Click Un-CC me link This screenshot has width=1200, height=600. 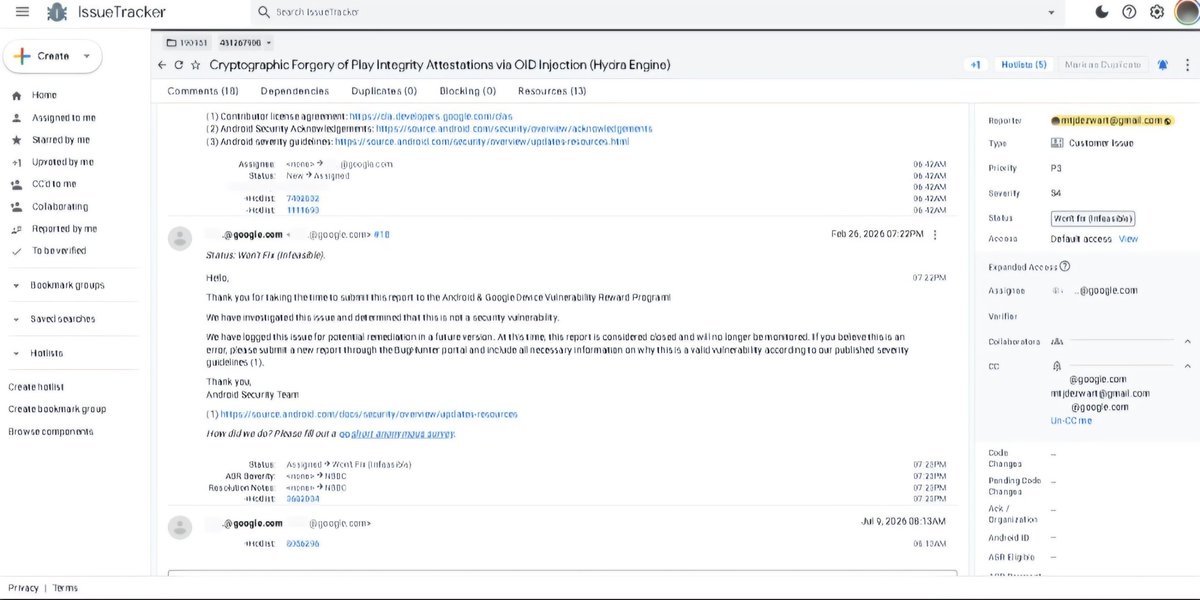coord(1071,421)
